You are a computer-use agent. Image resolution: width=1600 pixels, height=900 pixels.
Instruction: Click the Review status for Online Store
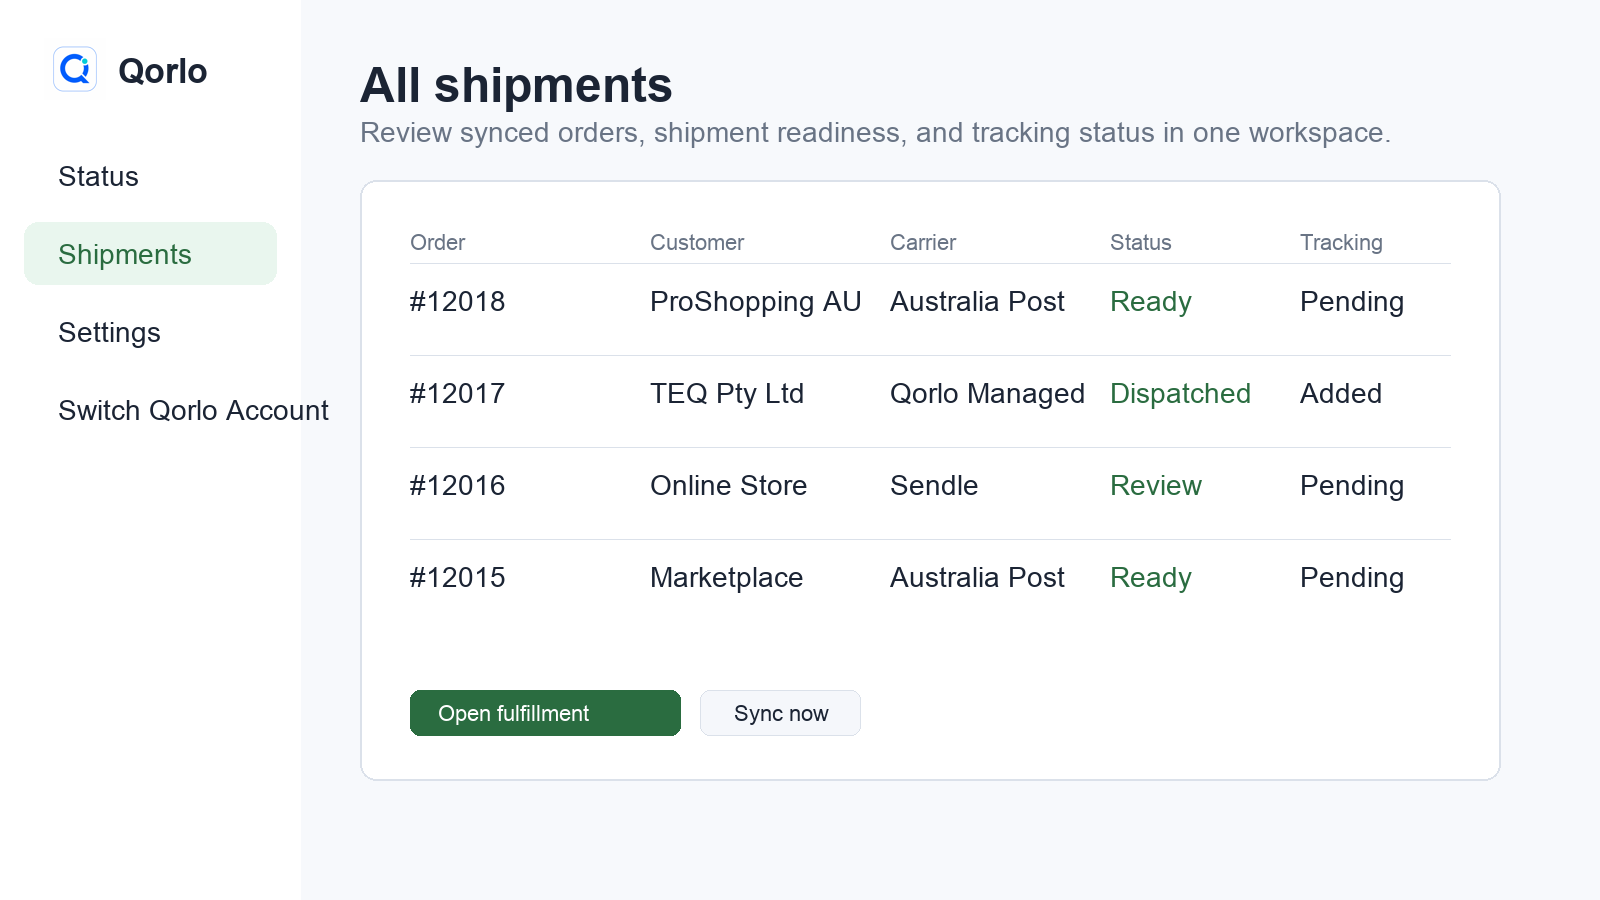(x=1156, y=486)
